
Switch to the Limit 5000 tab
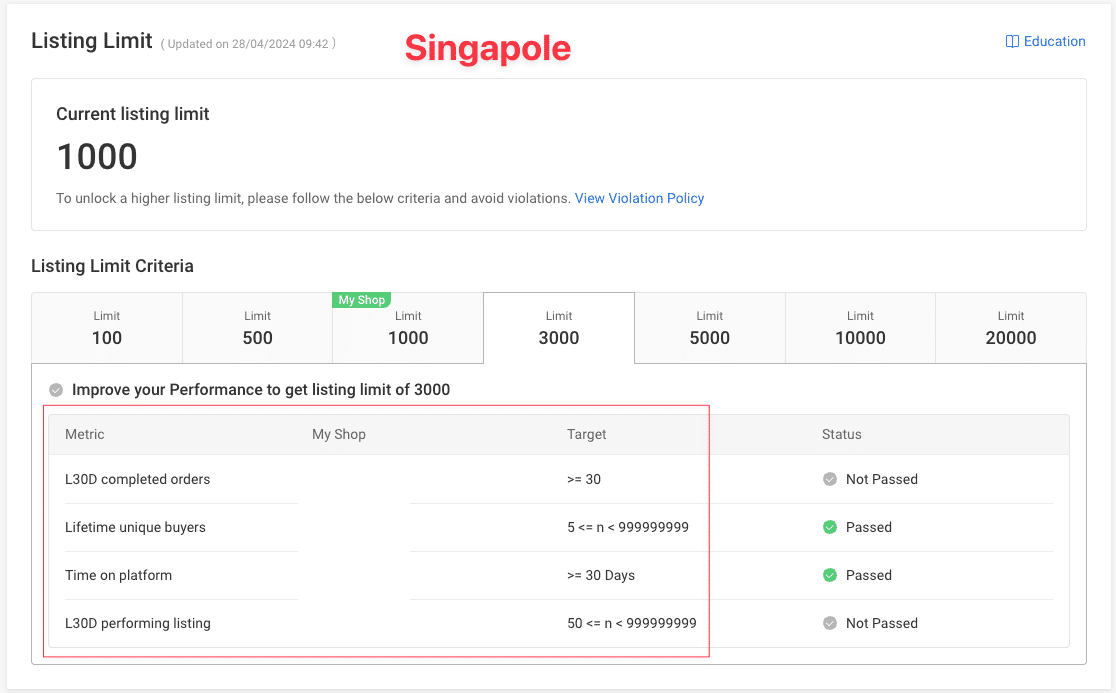[709, 328]
